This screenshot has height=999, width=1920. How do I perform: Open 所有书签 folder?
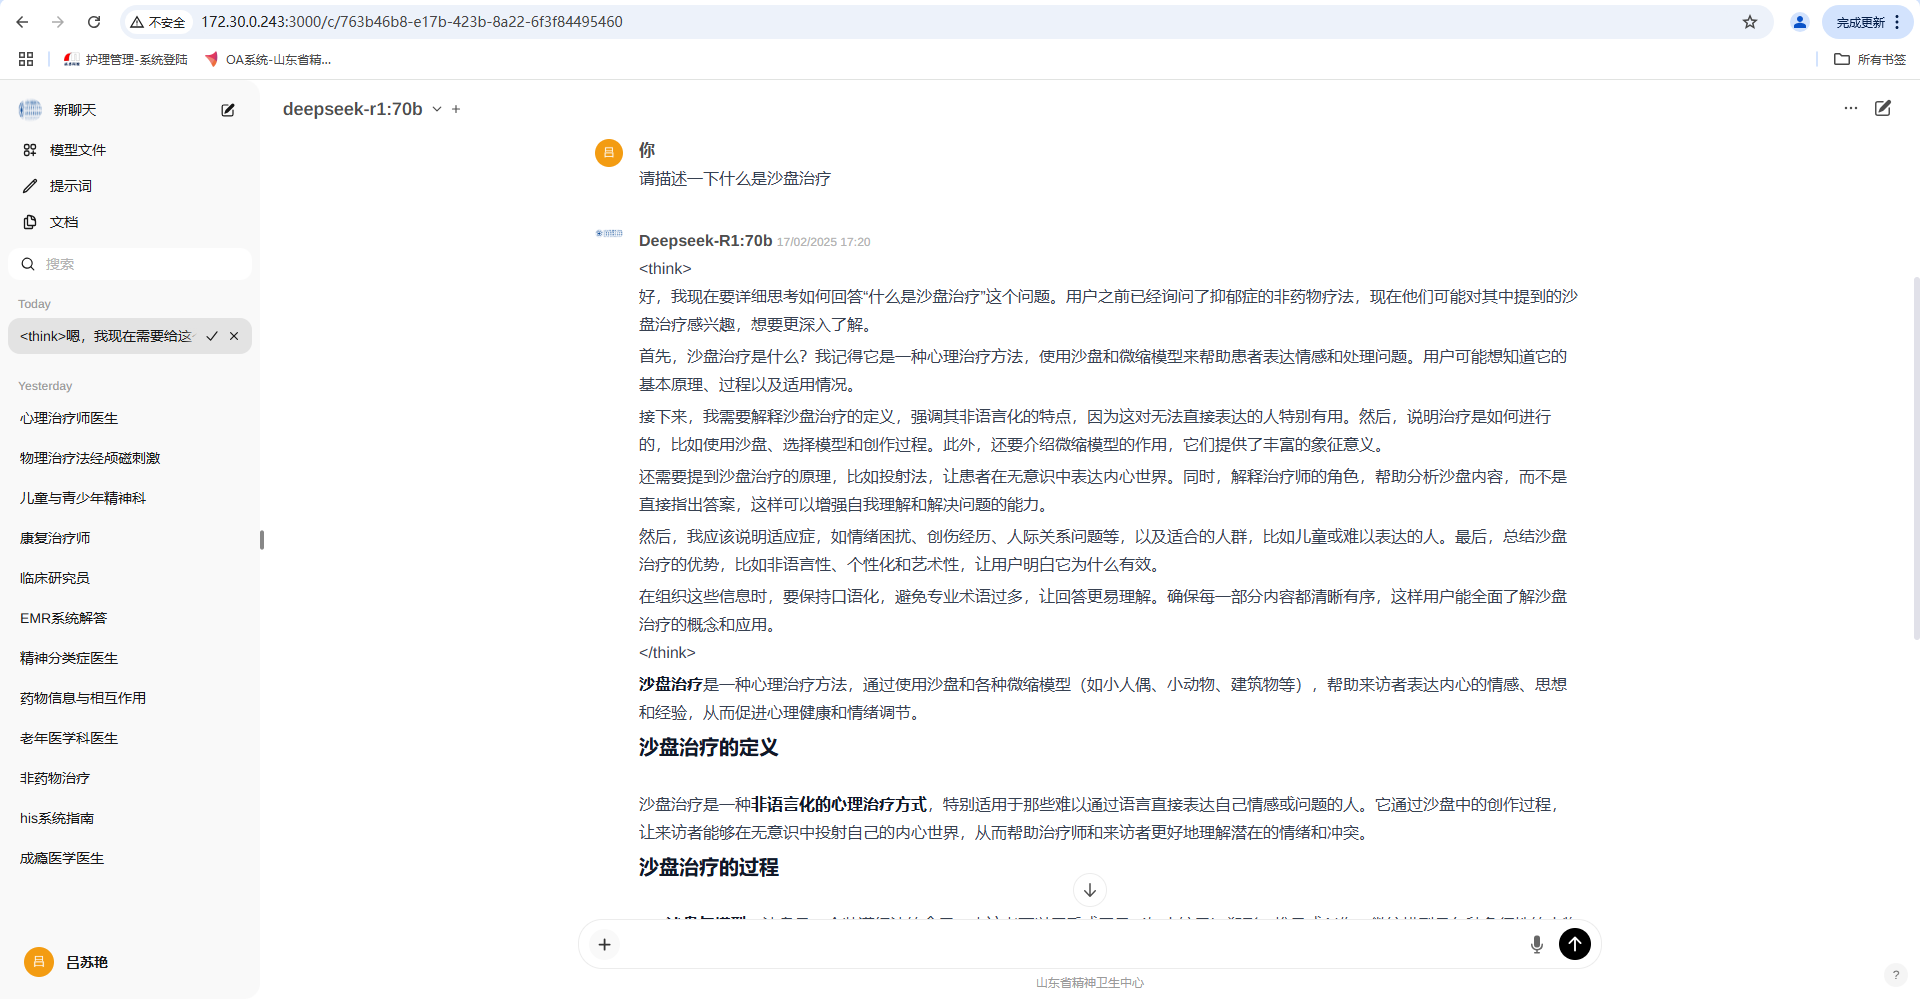pos(1870,60)
